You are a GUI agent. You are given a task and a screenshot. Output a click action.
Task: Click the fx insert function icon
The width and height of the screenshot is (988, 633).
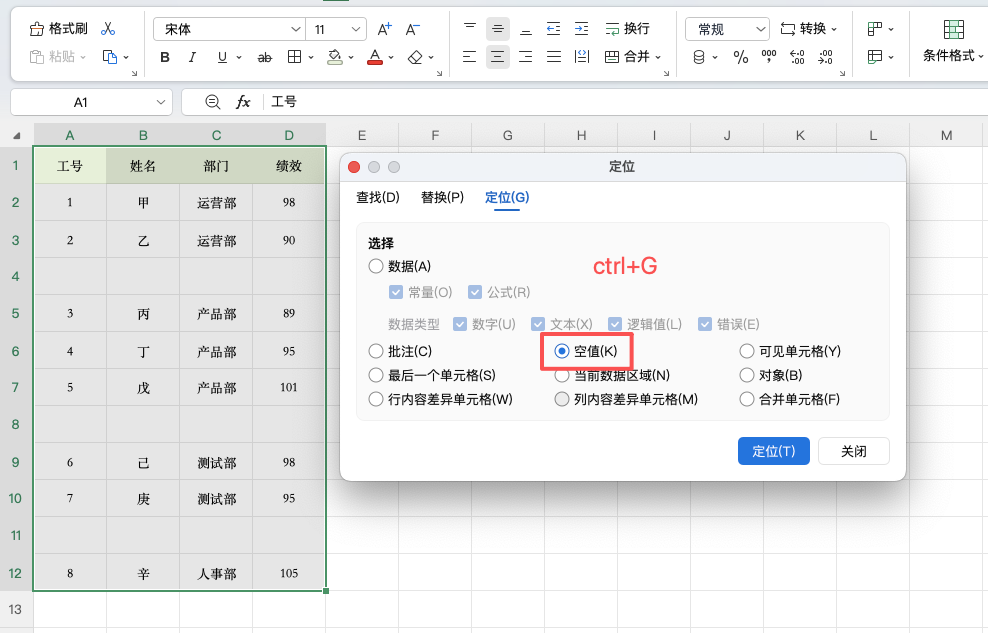(x=243, y=101)
